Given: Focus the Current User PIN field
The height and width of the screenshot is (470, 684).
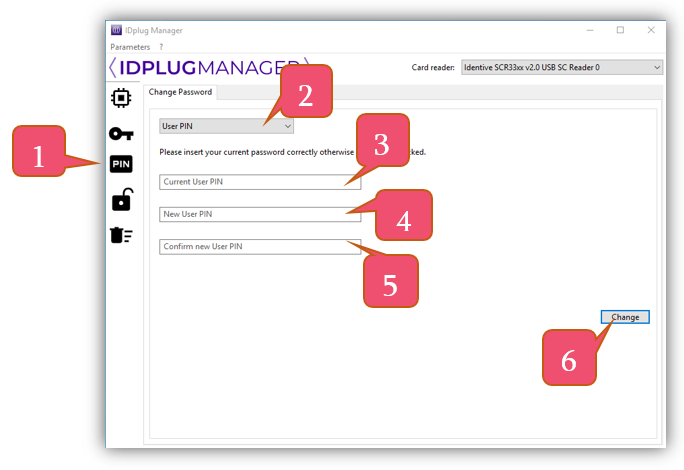Looking at the screenshot, I should [x=259, y=182].
